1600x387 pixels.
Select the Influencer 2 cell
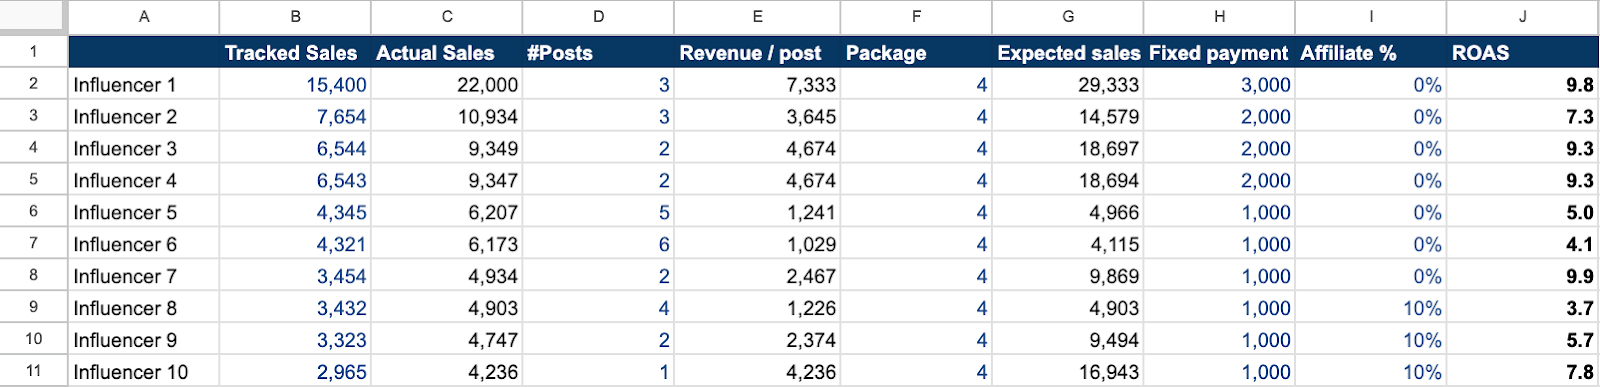click(x=144, y=117)
